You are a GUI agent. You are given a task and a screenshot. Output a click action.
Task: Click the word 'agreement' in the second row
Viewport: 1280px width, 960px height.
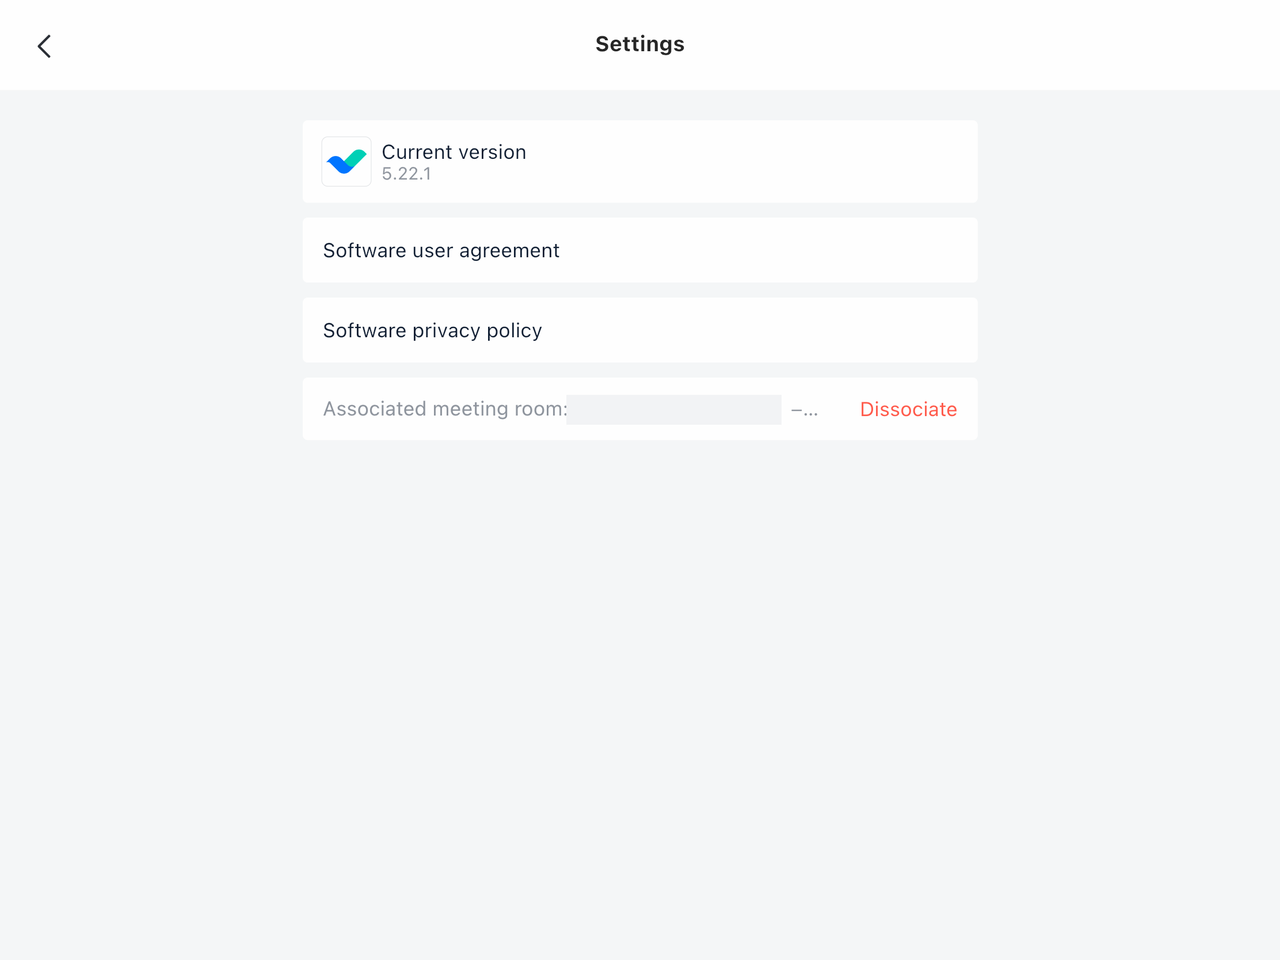click(509, 251)
